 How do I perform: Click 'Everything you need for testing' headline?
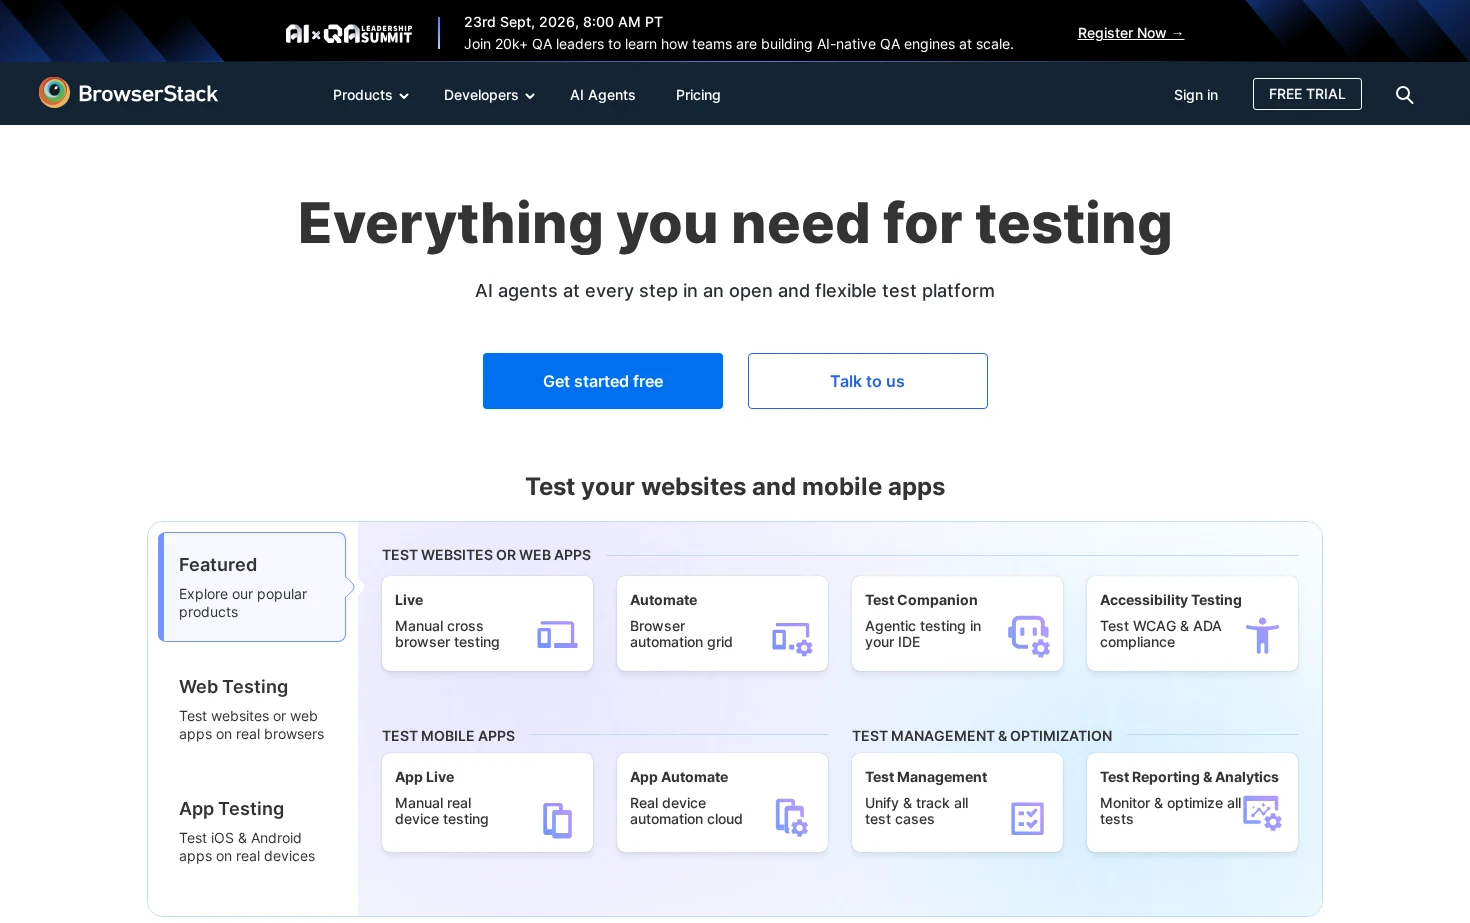click(735, 223)
